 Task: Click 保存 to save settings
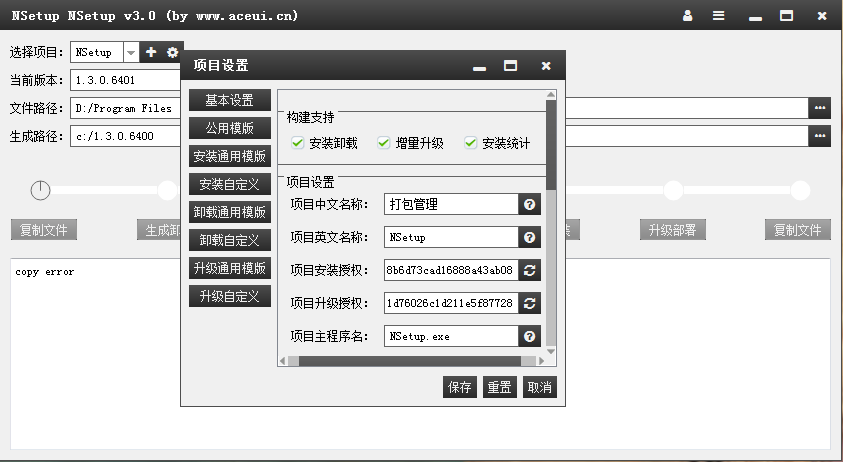460,387
